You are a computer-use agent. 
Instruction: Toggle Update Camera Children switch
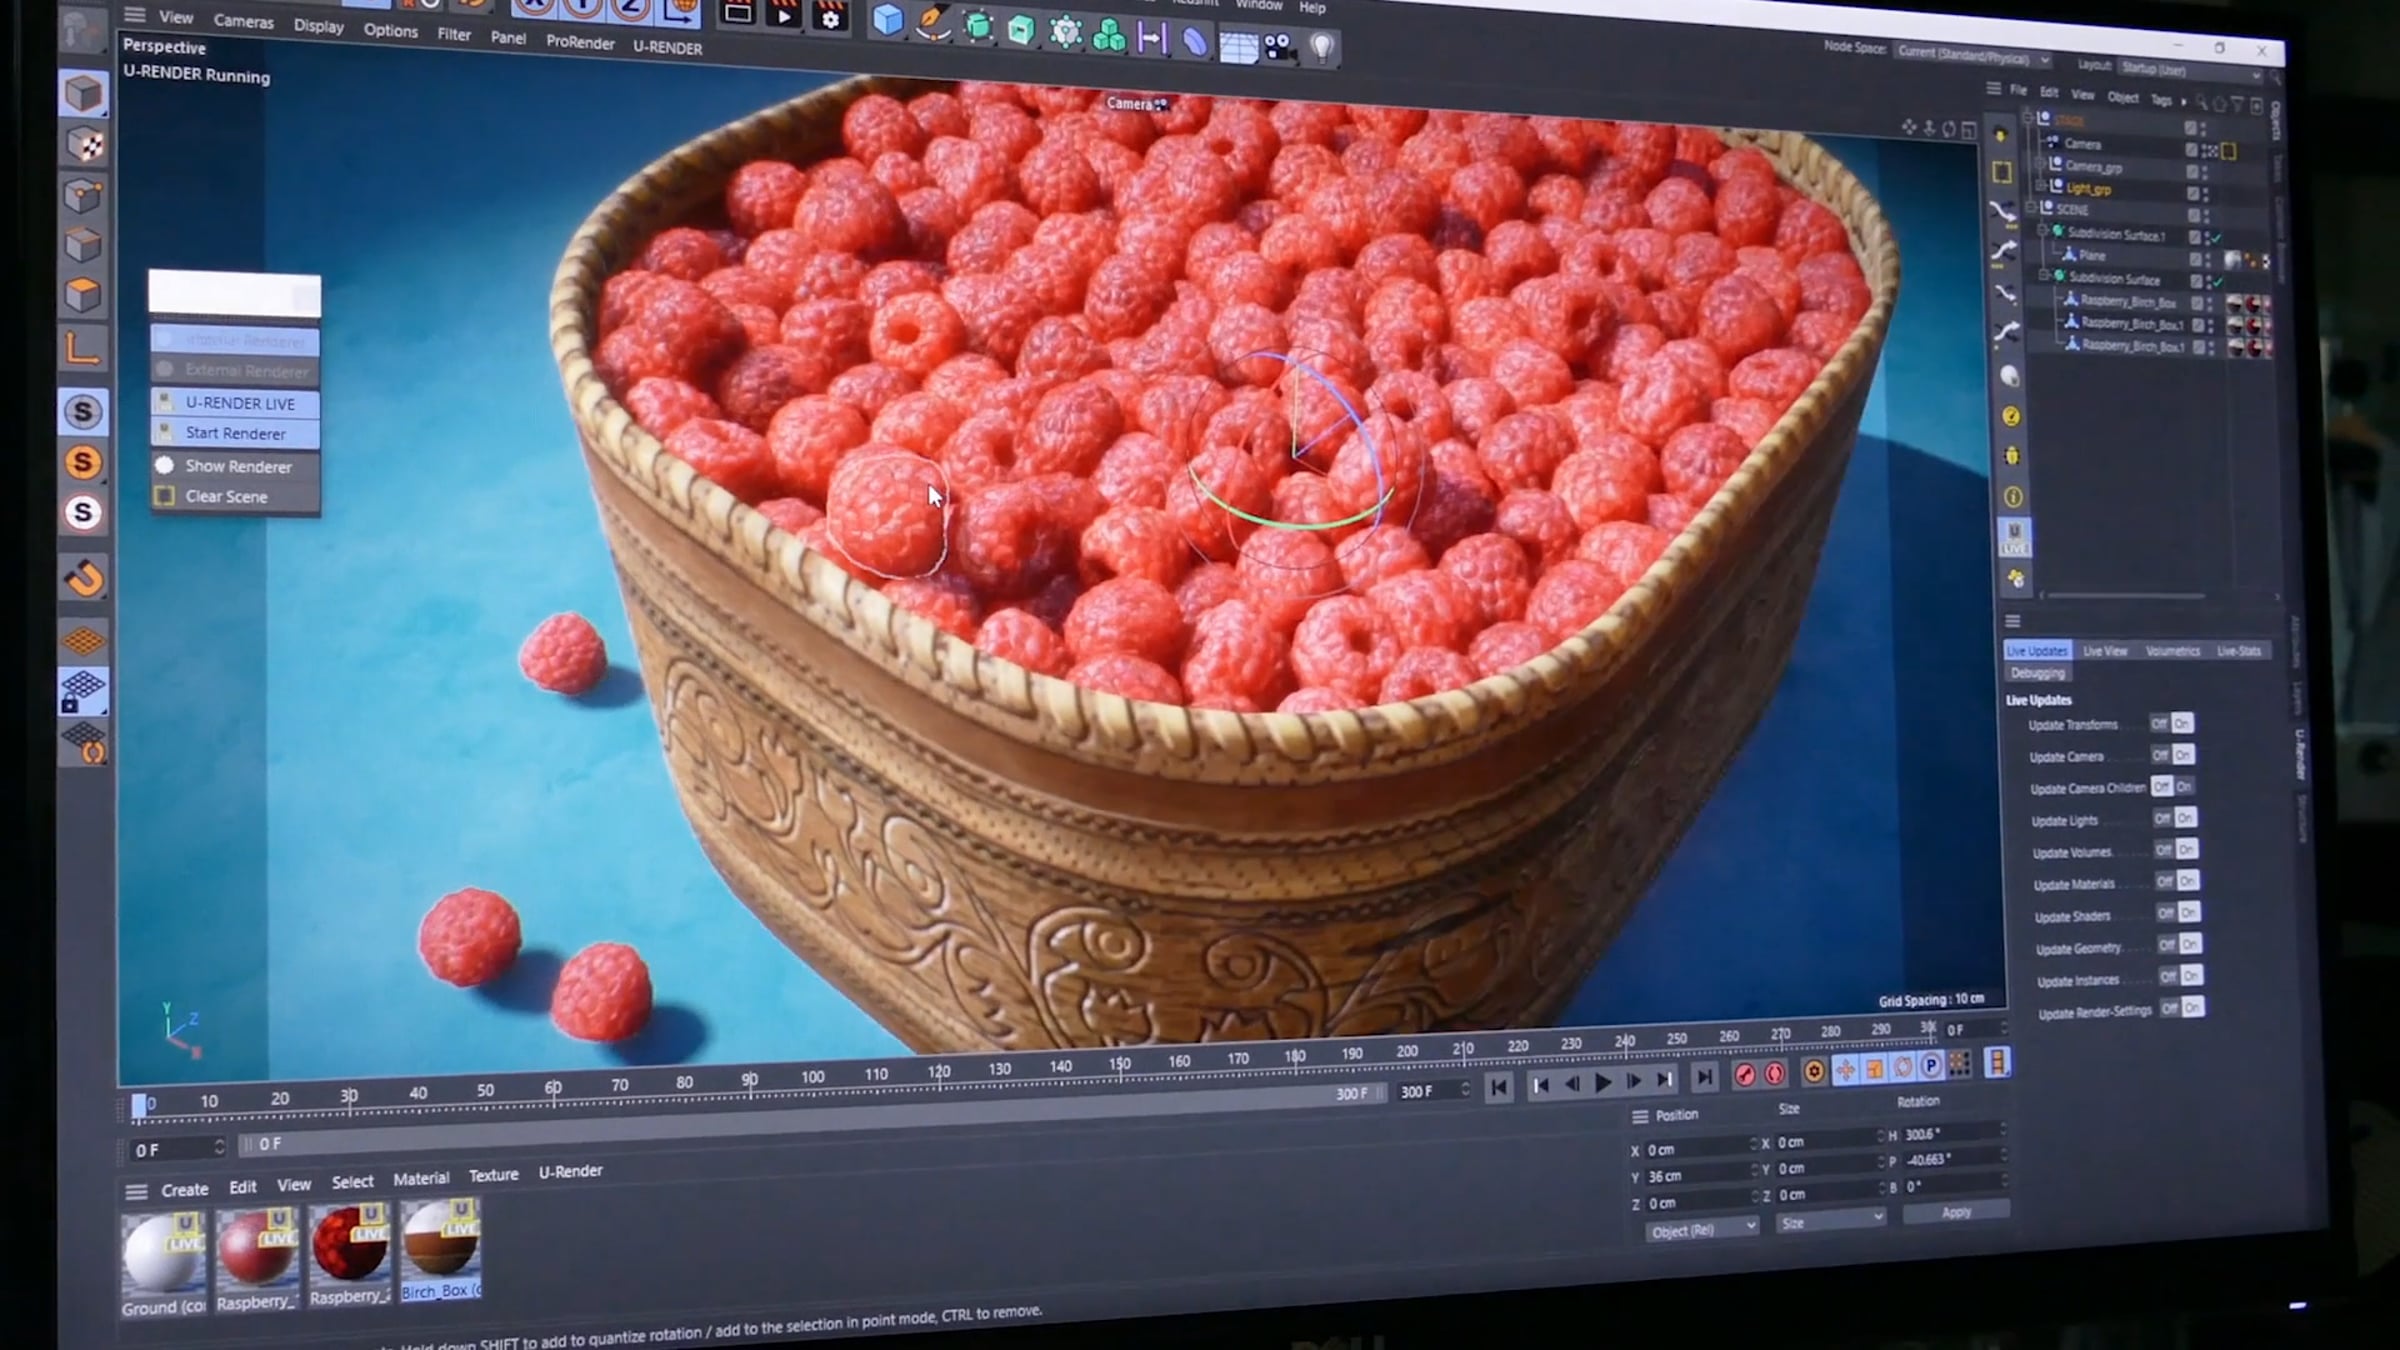2173,787
